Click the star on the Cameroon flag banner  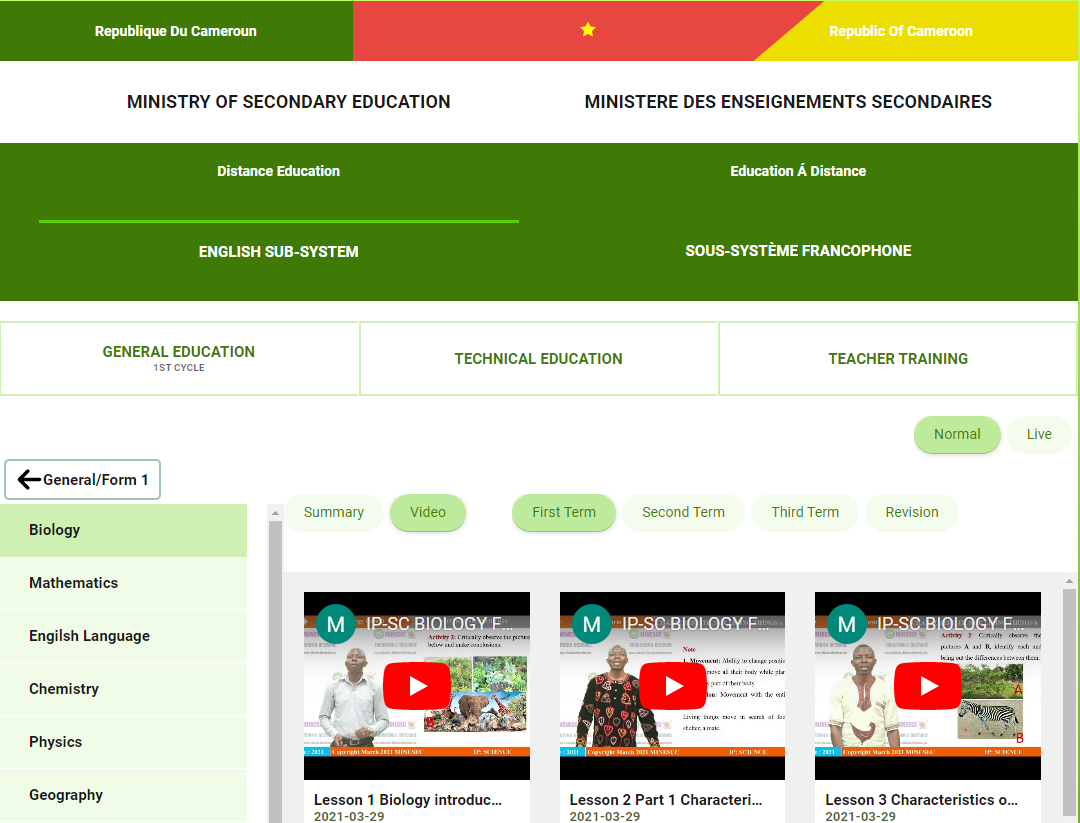coord(587,30)
